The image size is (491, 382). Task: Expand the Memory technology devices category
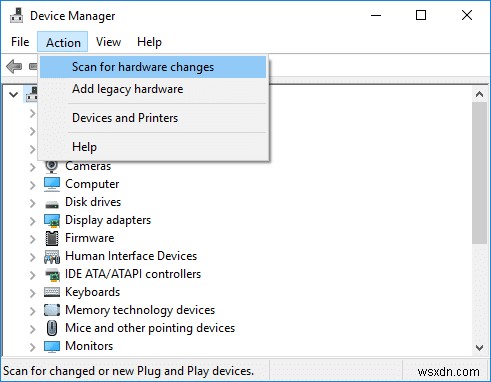click(32, 310)
